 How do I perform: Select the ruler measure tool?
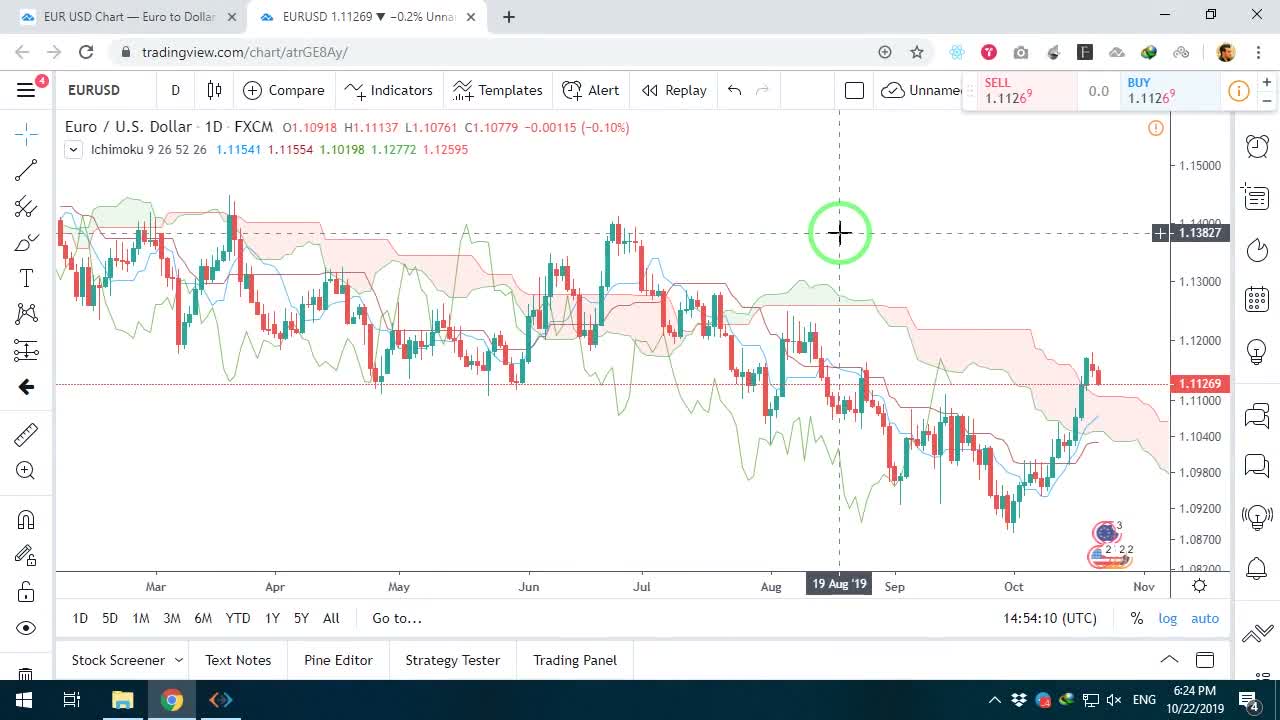pyautogui.click(x=26, y=434)
